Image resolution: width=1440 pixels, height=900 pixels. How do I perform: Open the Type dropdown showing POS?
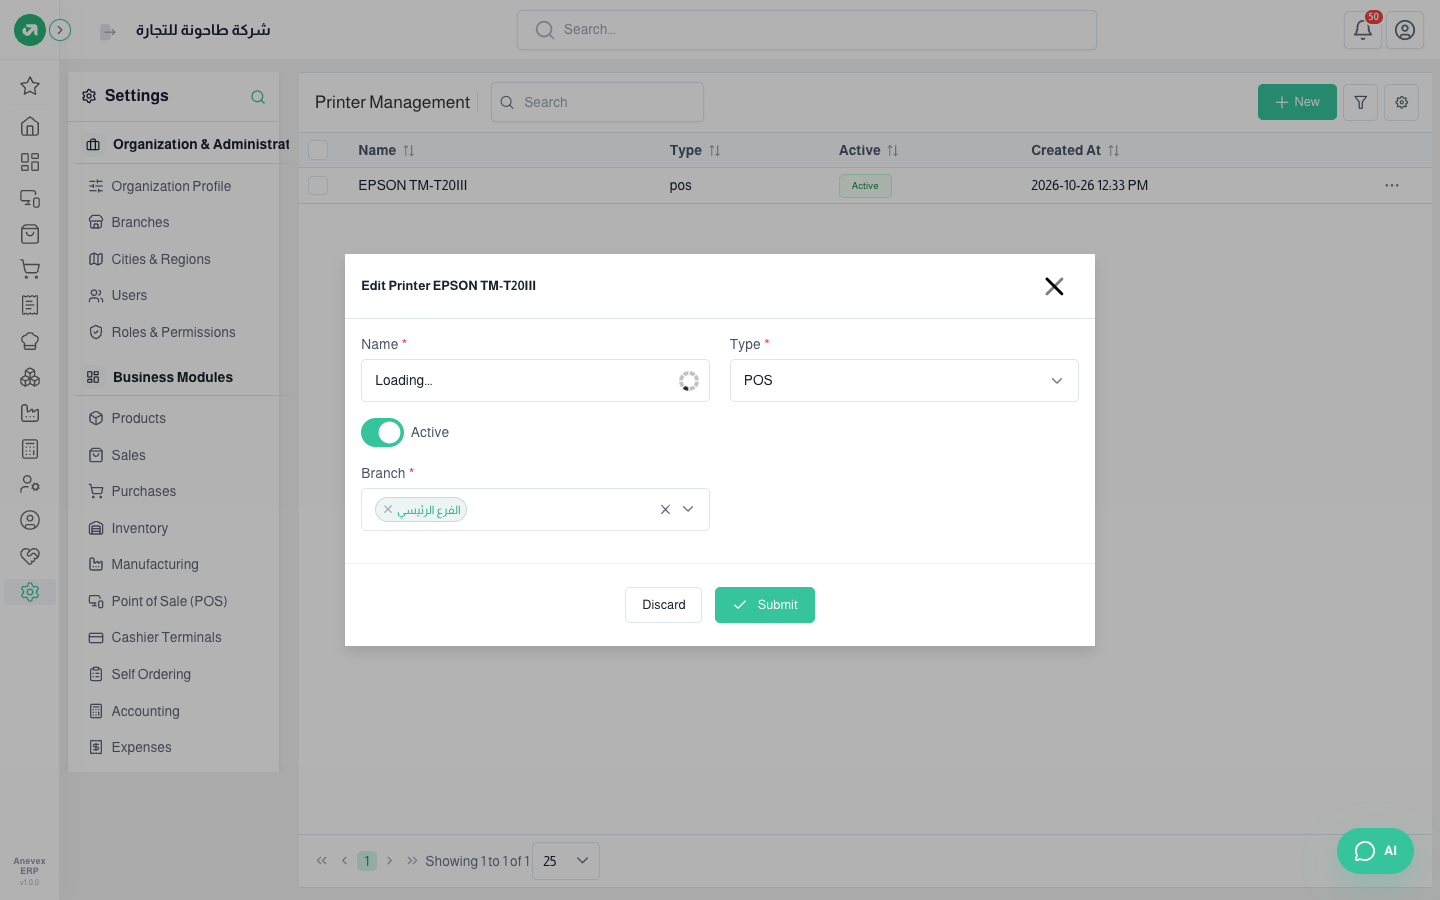point(904,381)
